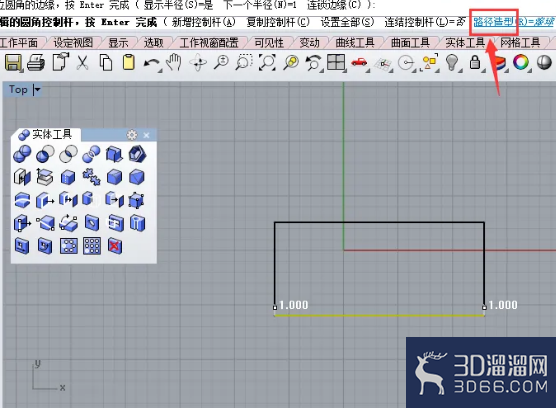Click the 路径造型(R)=滚球 command option
The width and height of the screenshot is (556, 408).
(x=515, y=22)
